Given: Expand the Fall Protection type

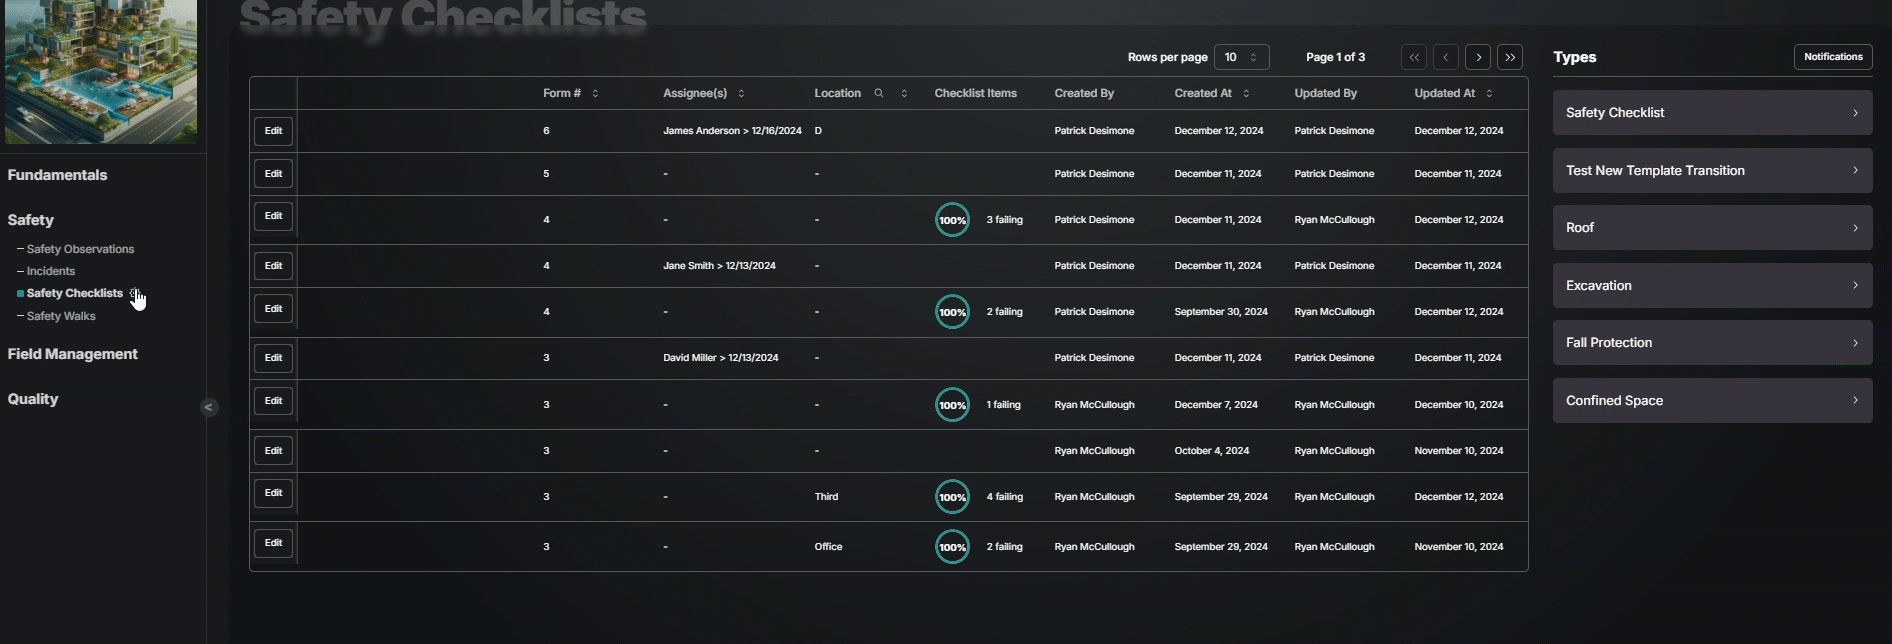Looking at the screenshot, I should (1712, 343).
